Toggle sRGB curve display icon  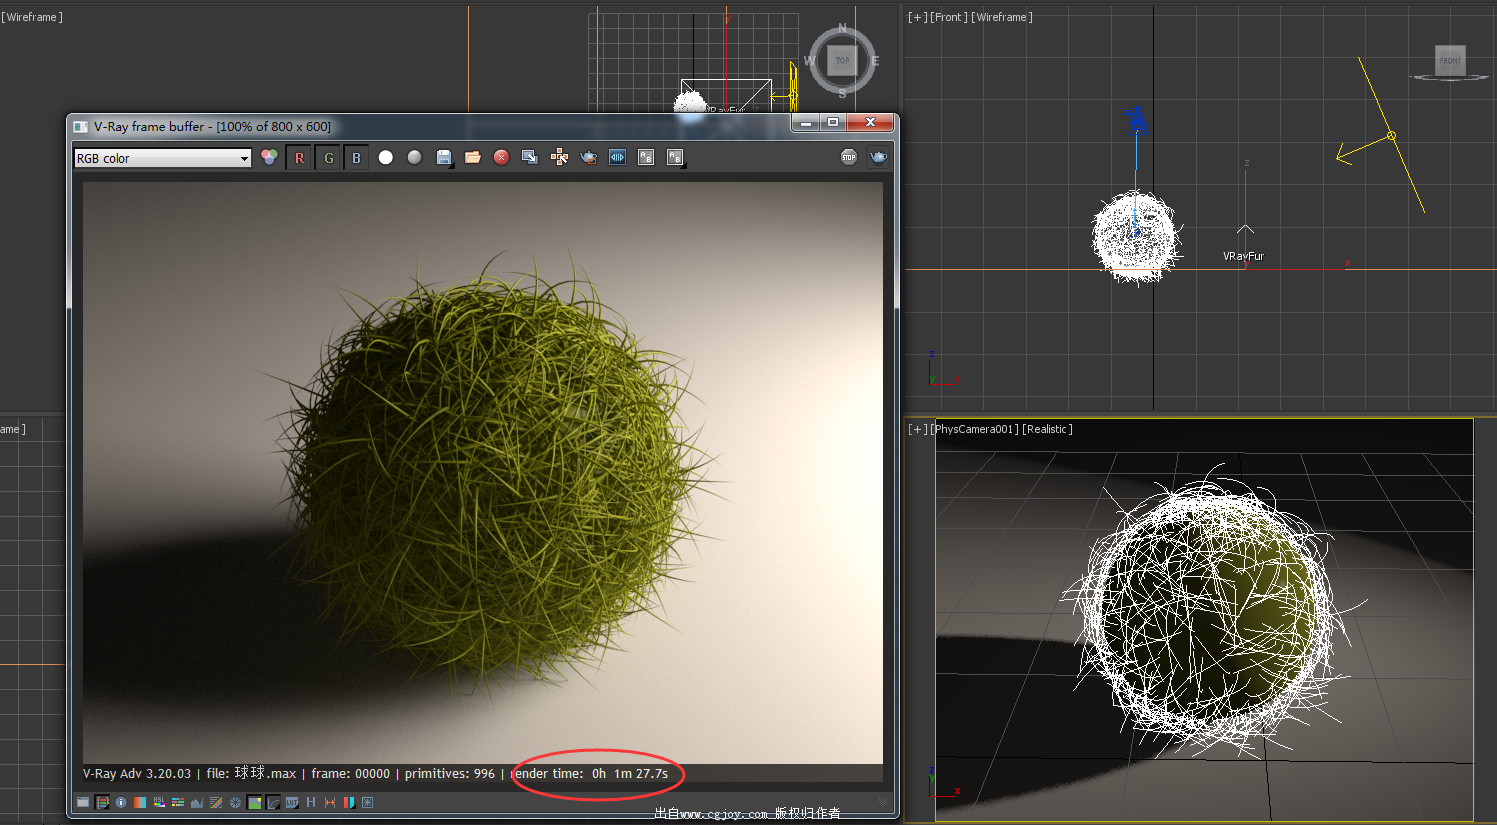coord(273,802)
